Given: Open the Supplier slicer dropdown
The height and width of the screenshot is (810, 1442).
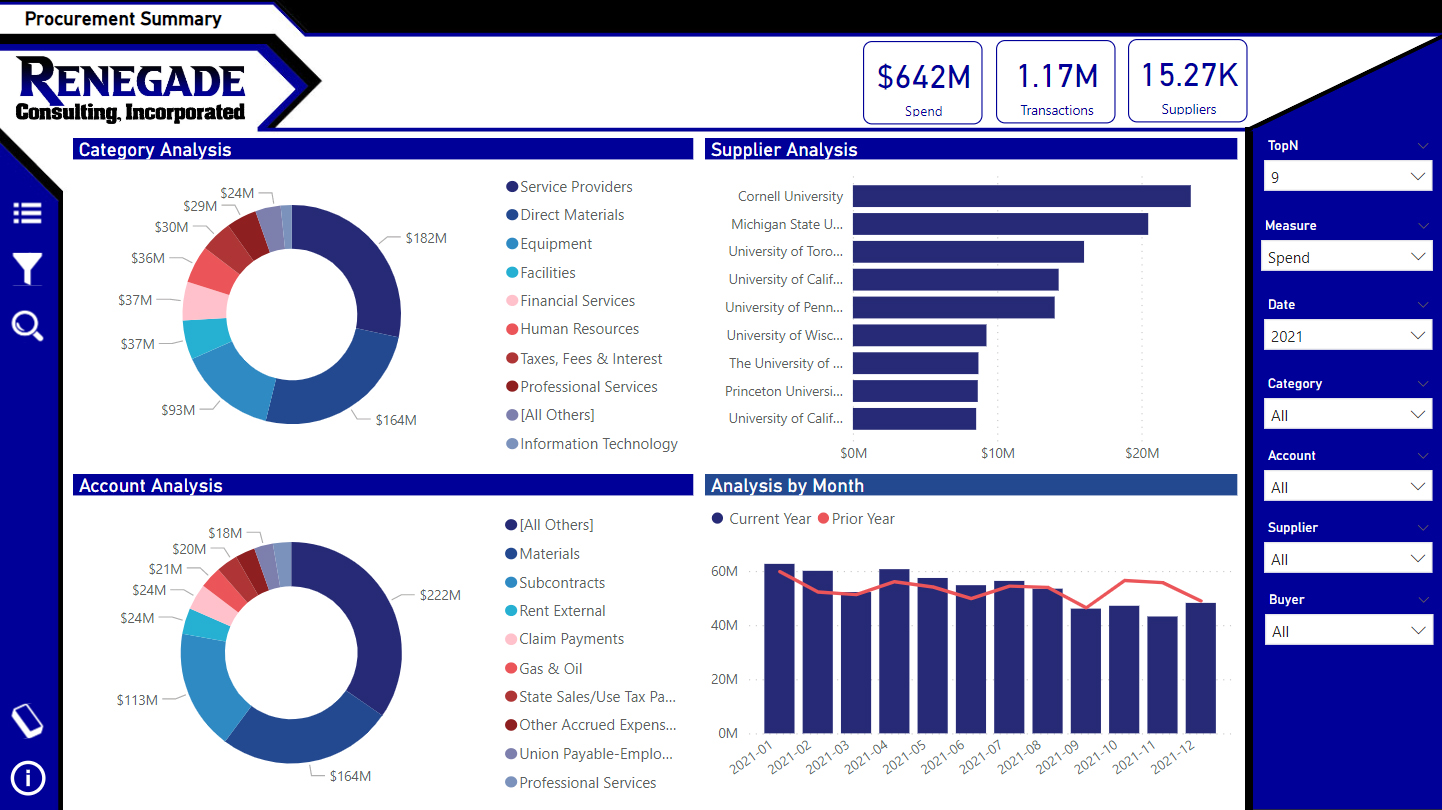Looking at the screenshot, I should [x=1347, y=559].
